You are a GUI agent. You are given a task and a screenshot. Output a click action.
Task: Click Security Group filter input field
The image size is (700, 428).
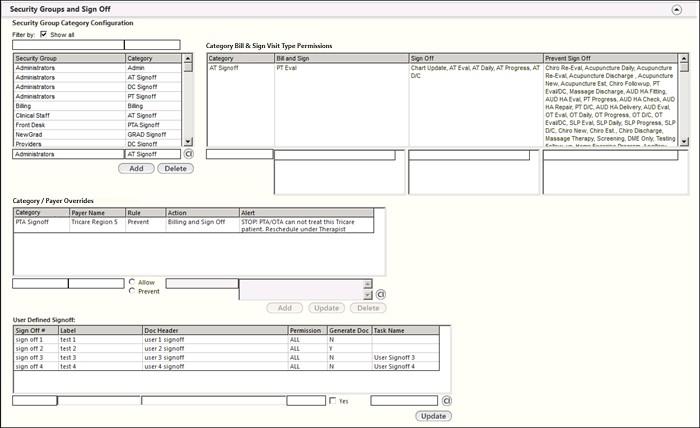pos(68,45)
